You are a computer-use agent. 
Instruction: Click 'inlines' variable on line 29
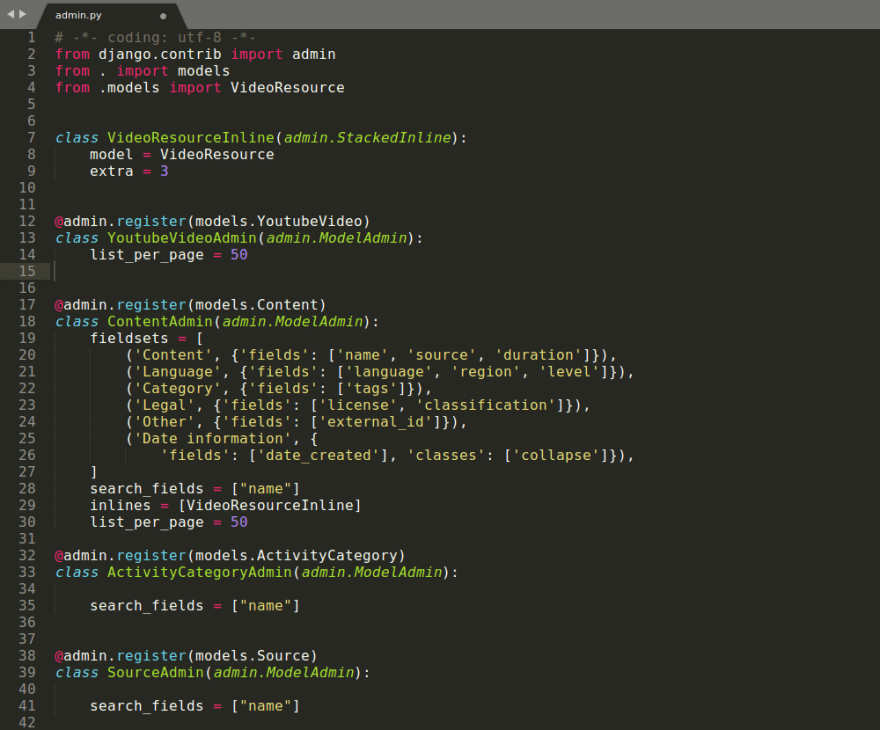click(120, 506)
